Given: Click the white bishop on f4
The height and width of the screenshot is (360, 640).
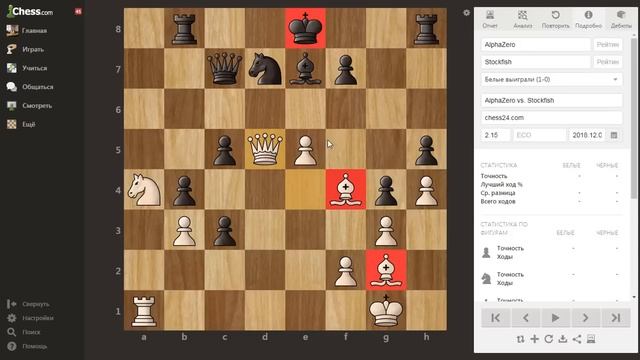Looking at the screenshot, I should pyautogui.click(x=346, y=190).
